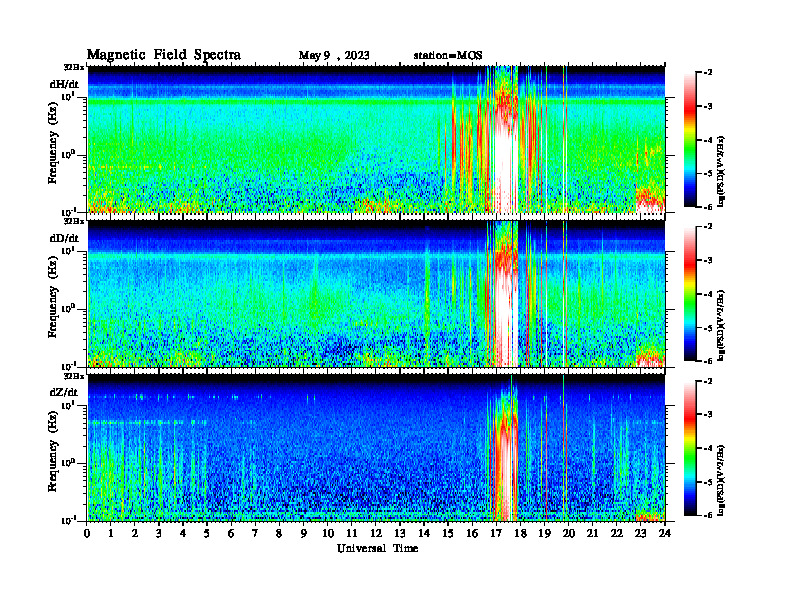
Task: Click the hour "13" tick on time axis
Action: (x=400, y=534)
